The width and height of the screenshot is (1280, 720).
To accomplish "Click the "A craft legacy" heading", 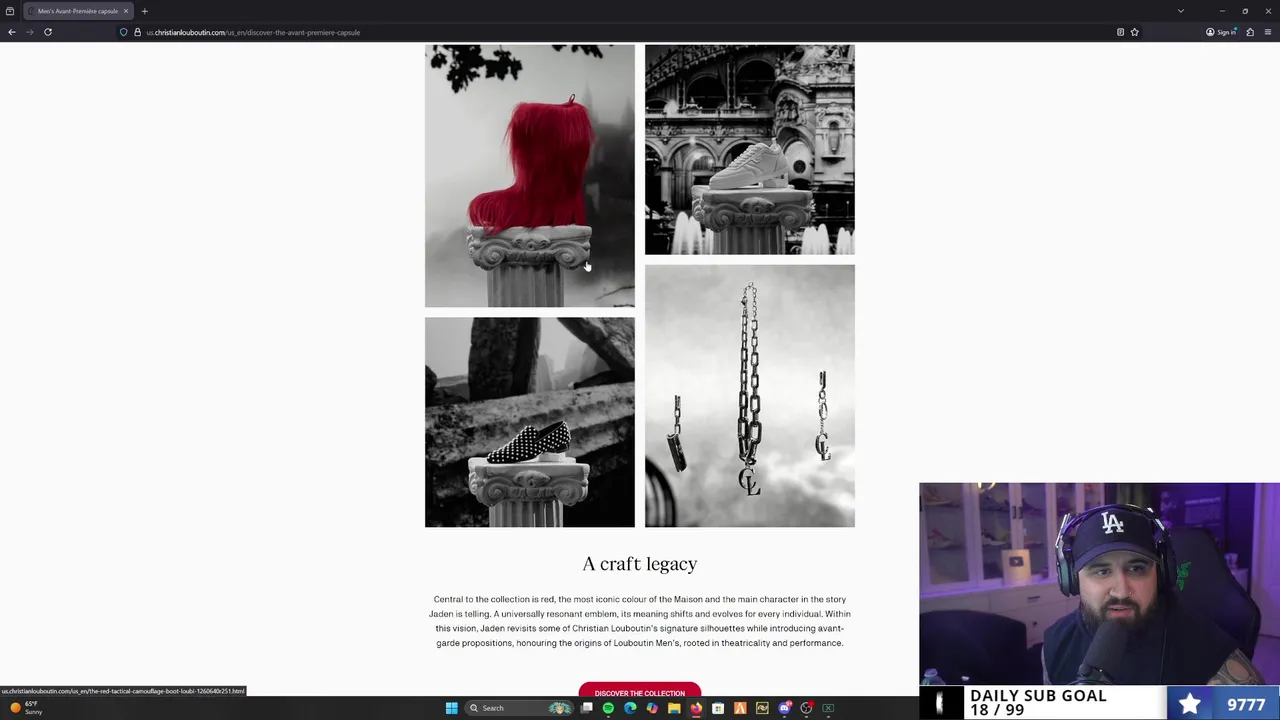I will (x=639, y=564).
